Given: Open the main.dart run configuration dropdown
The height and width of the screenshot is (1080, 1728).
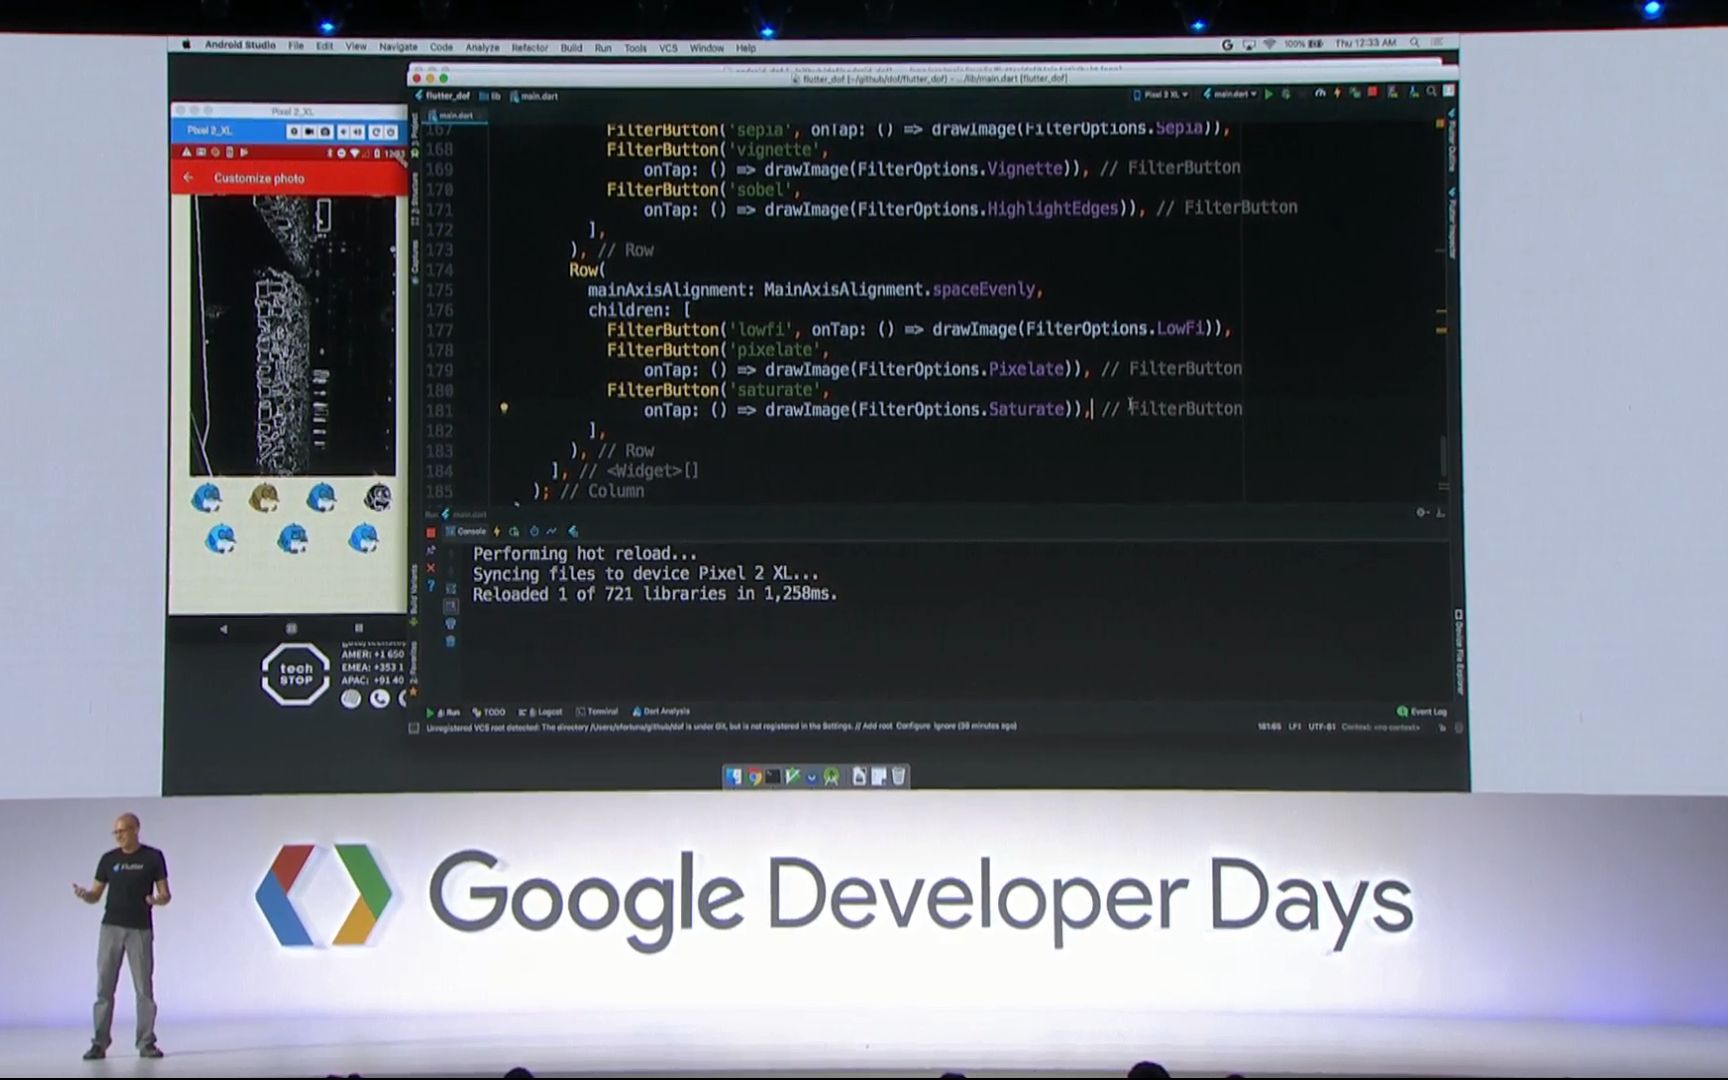Looking at the screenshot, I should click(1230, 94).
